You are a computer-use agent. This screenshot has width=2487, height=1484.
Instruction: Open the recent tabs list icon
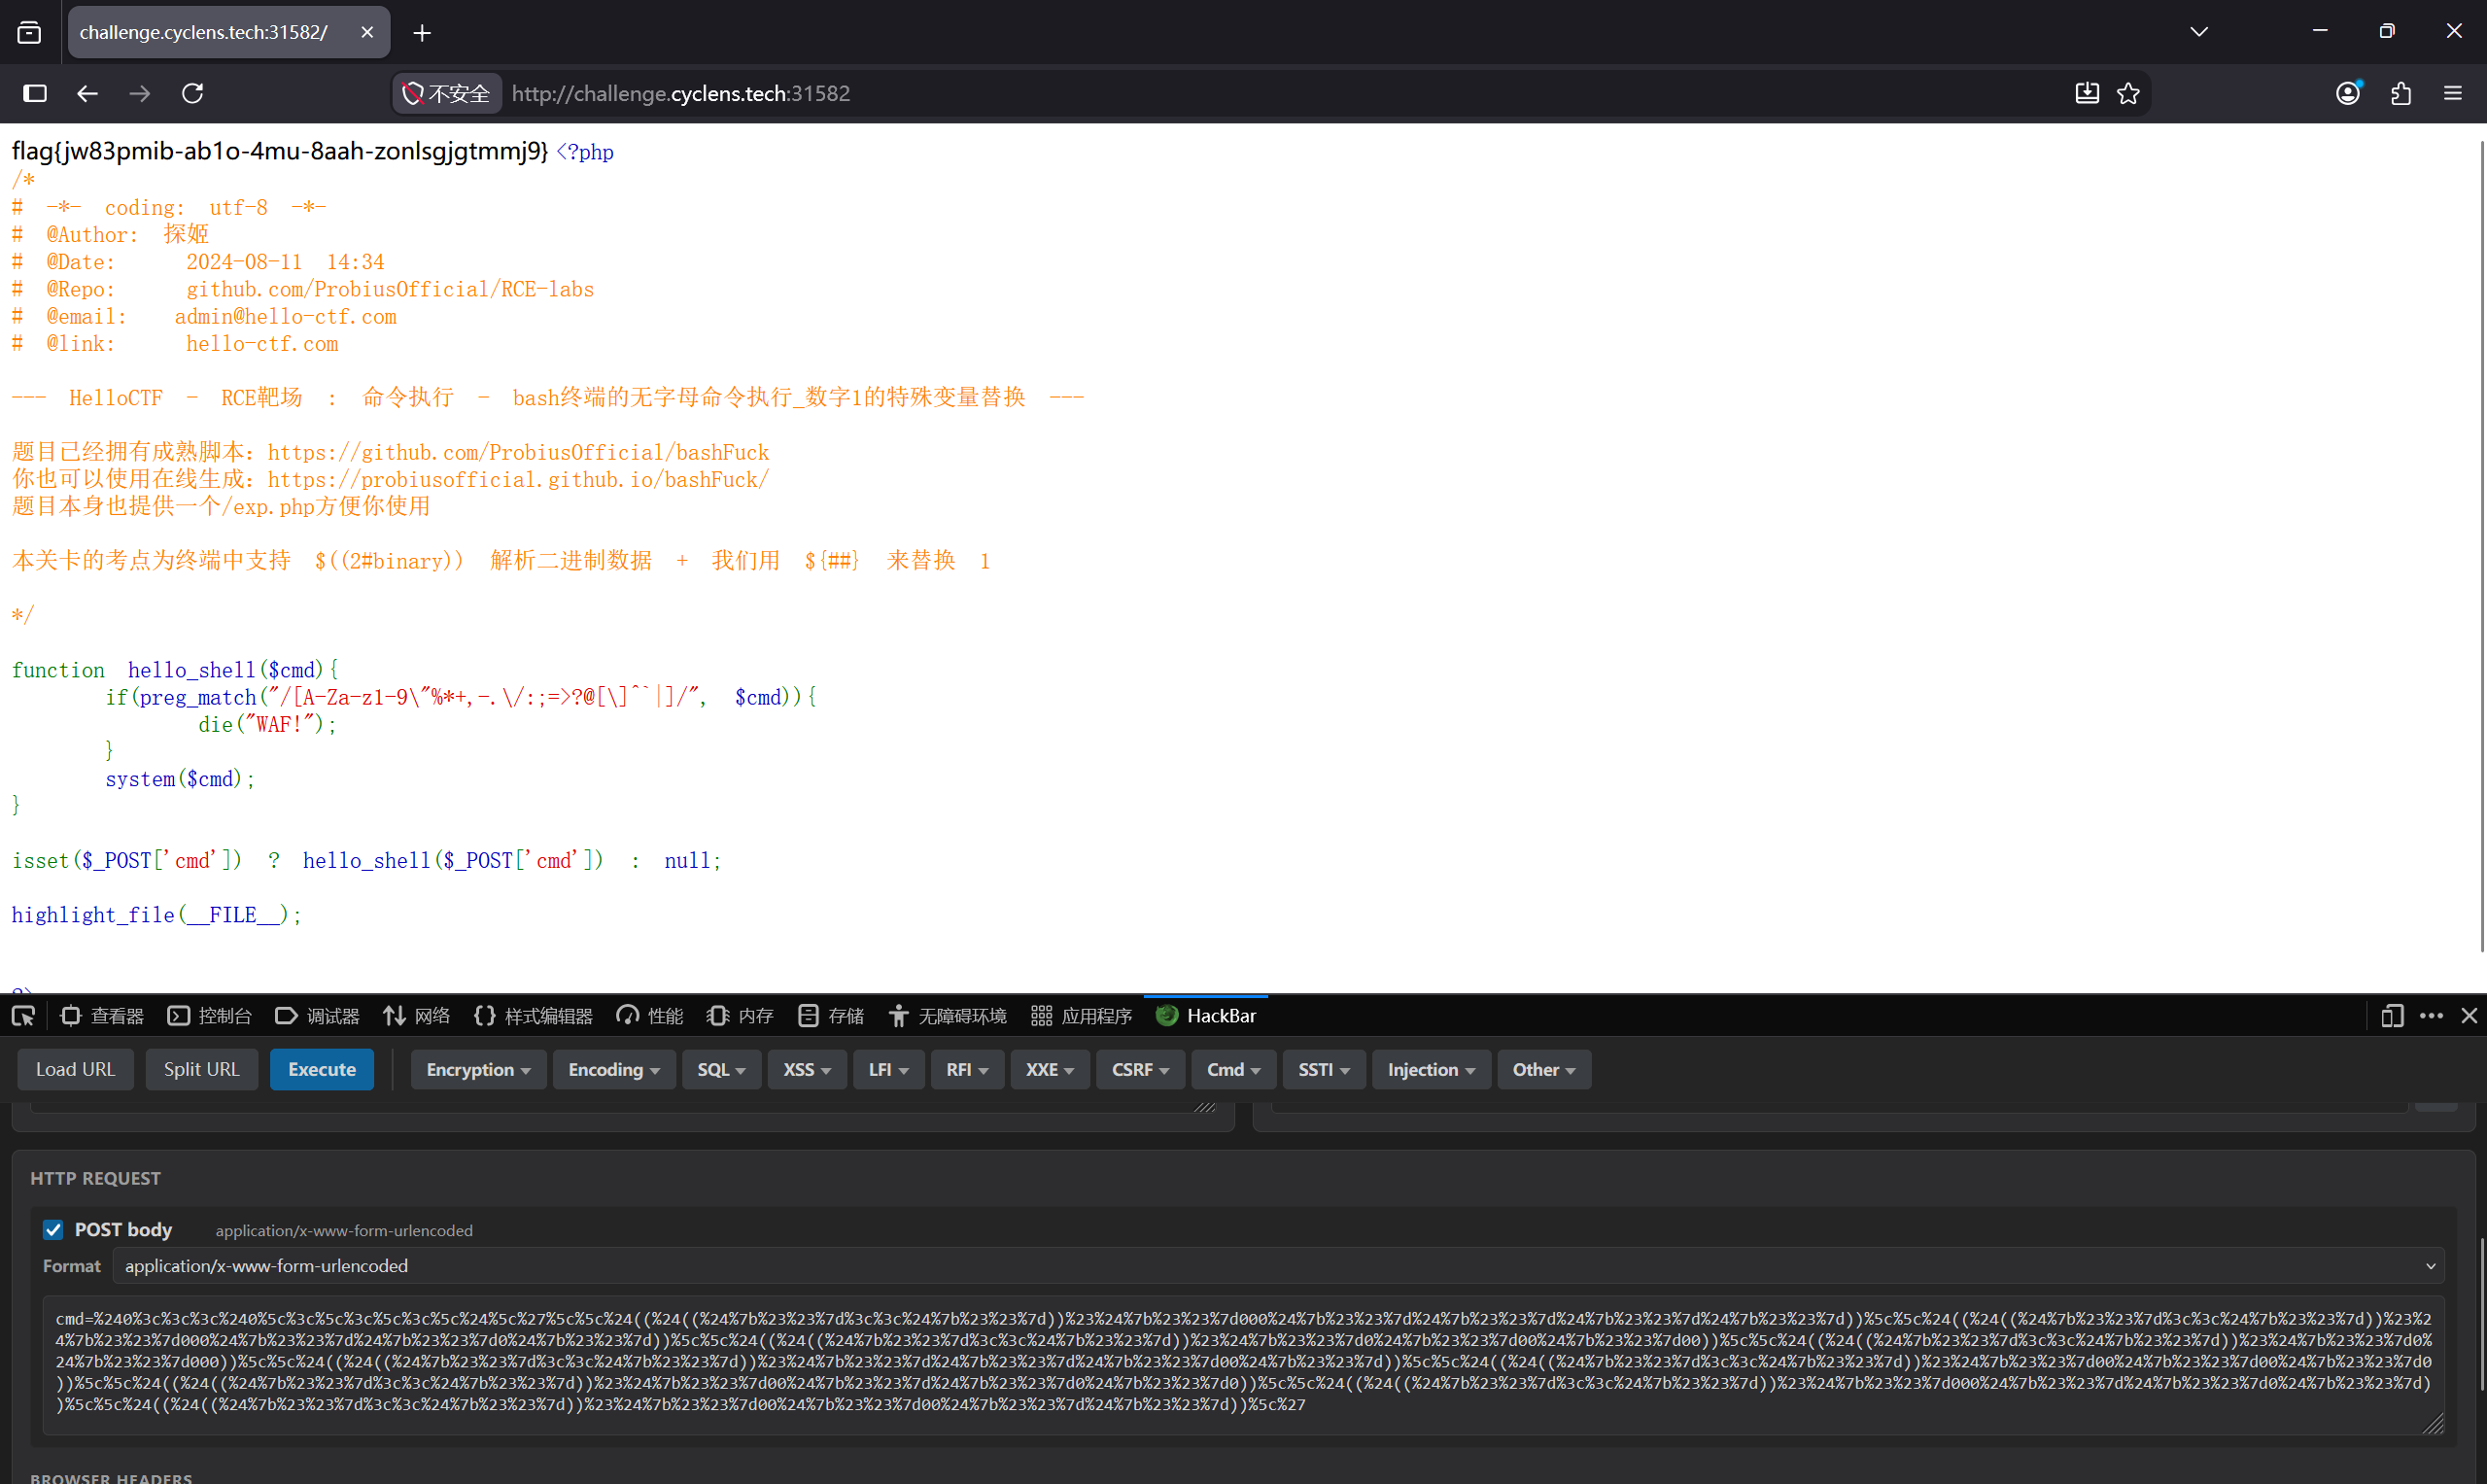tap(30, 33)
